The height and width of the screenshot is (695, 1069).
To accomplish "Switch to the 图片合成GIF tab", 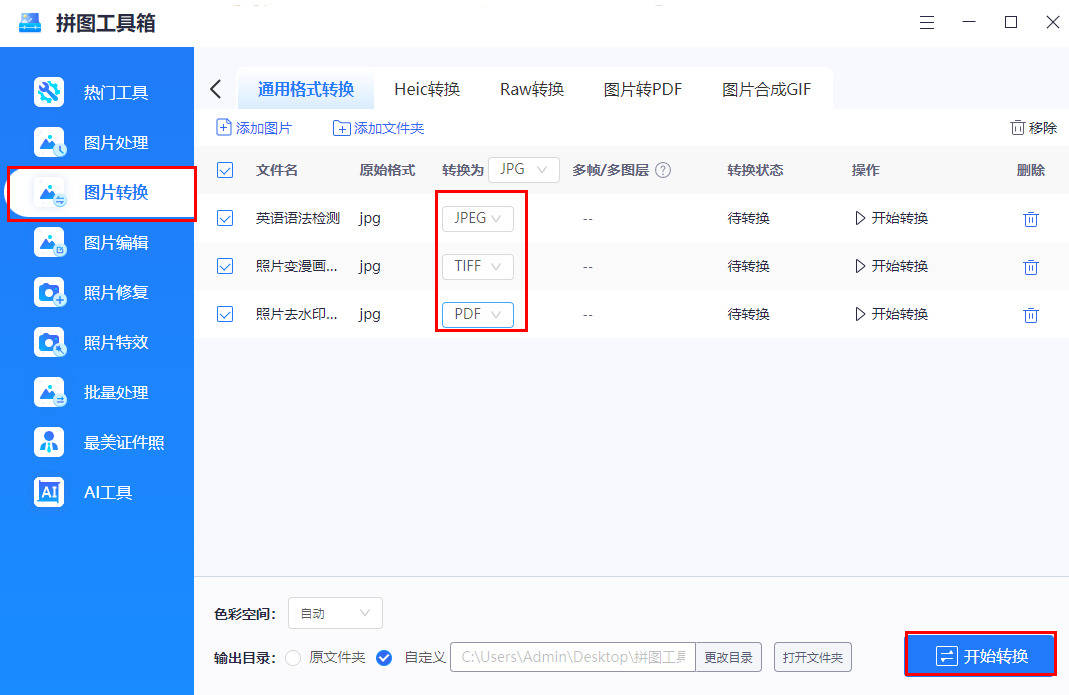I will point(766,89).
